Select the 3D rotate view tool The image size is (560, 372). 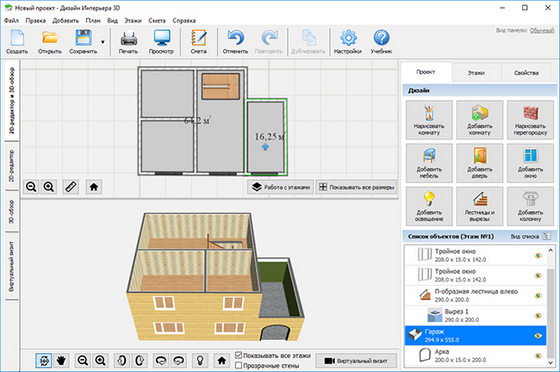[44, 361]
